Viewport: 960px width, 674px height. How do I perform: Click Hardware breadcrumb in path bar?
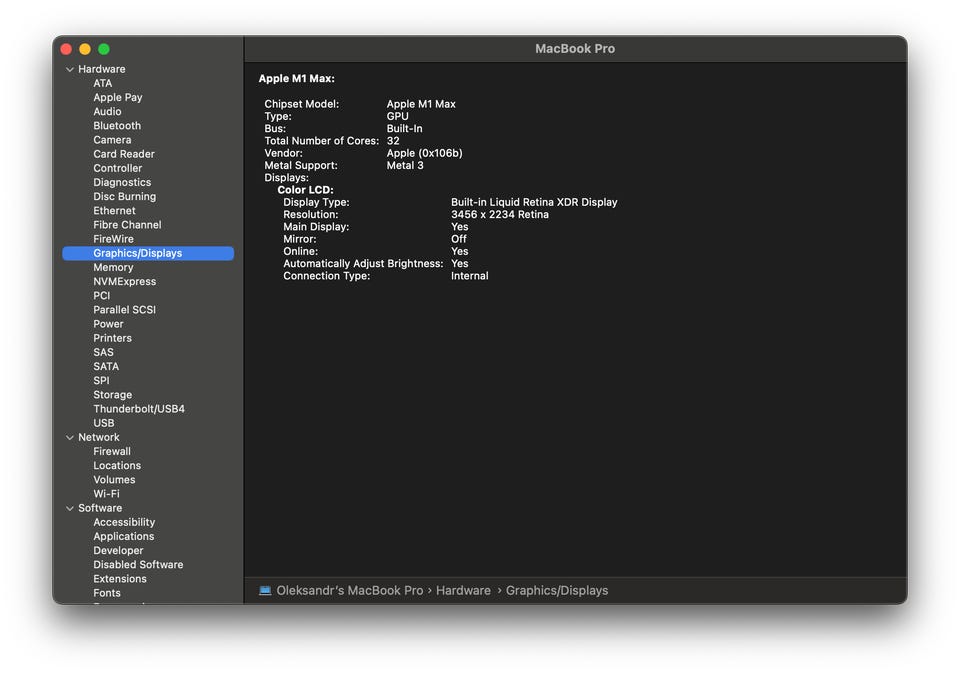pyautogui.click(x=463, y=591)
